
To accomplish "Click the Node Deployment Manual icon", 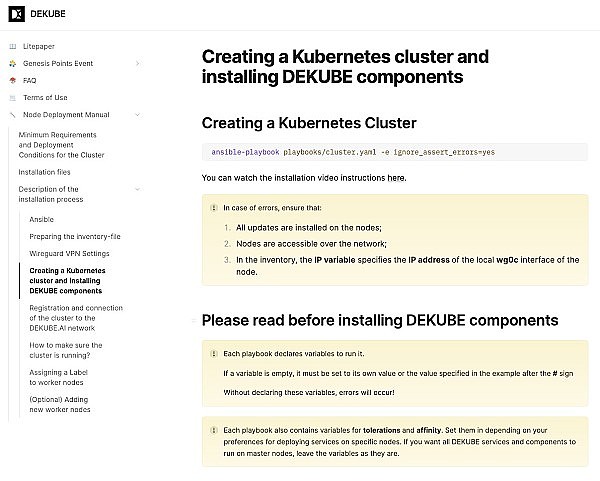I will (12, 114).
